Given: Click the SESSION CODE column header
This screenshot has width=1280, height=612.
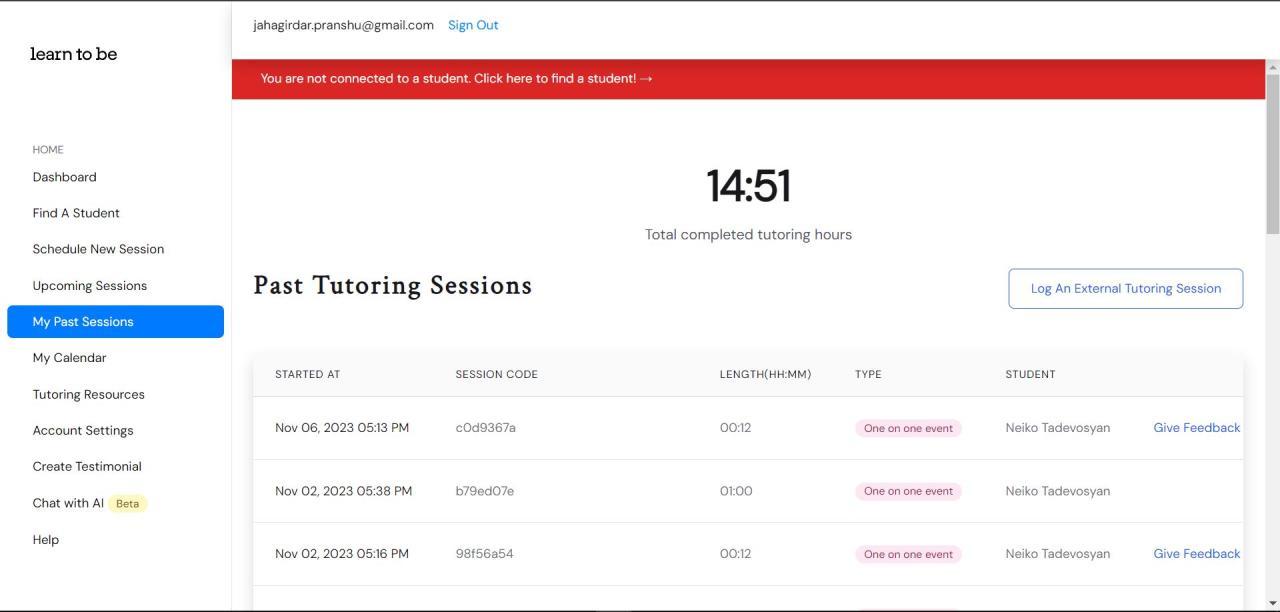Looking at the screenshot, I should pos(496,374).
